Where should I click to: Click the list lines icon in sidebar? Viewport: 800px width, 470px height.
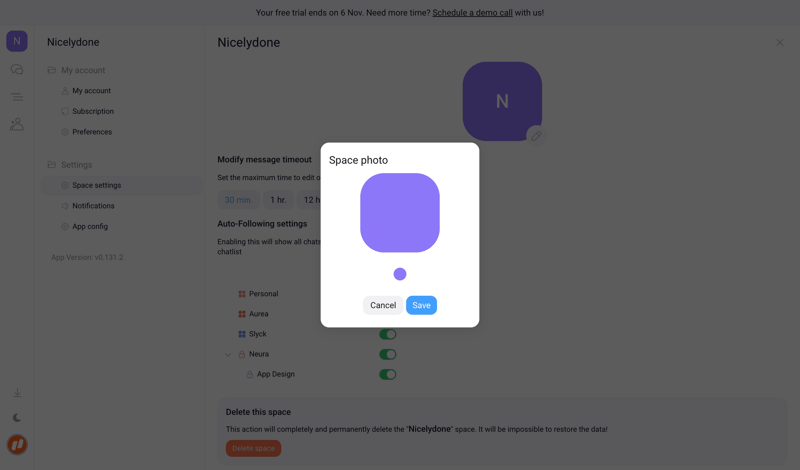[17, 97]
